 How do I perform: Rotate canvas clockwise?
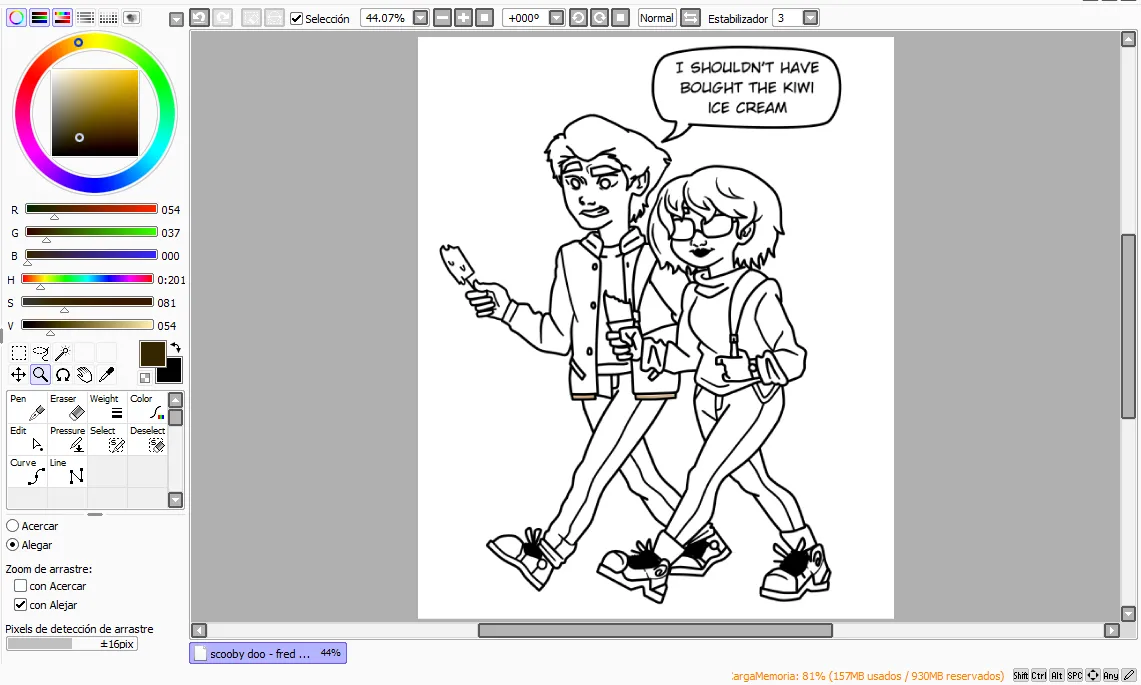[x=600, y=18]
